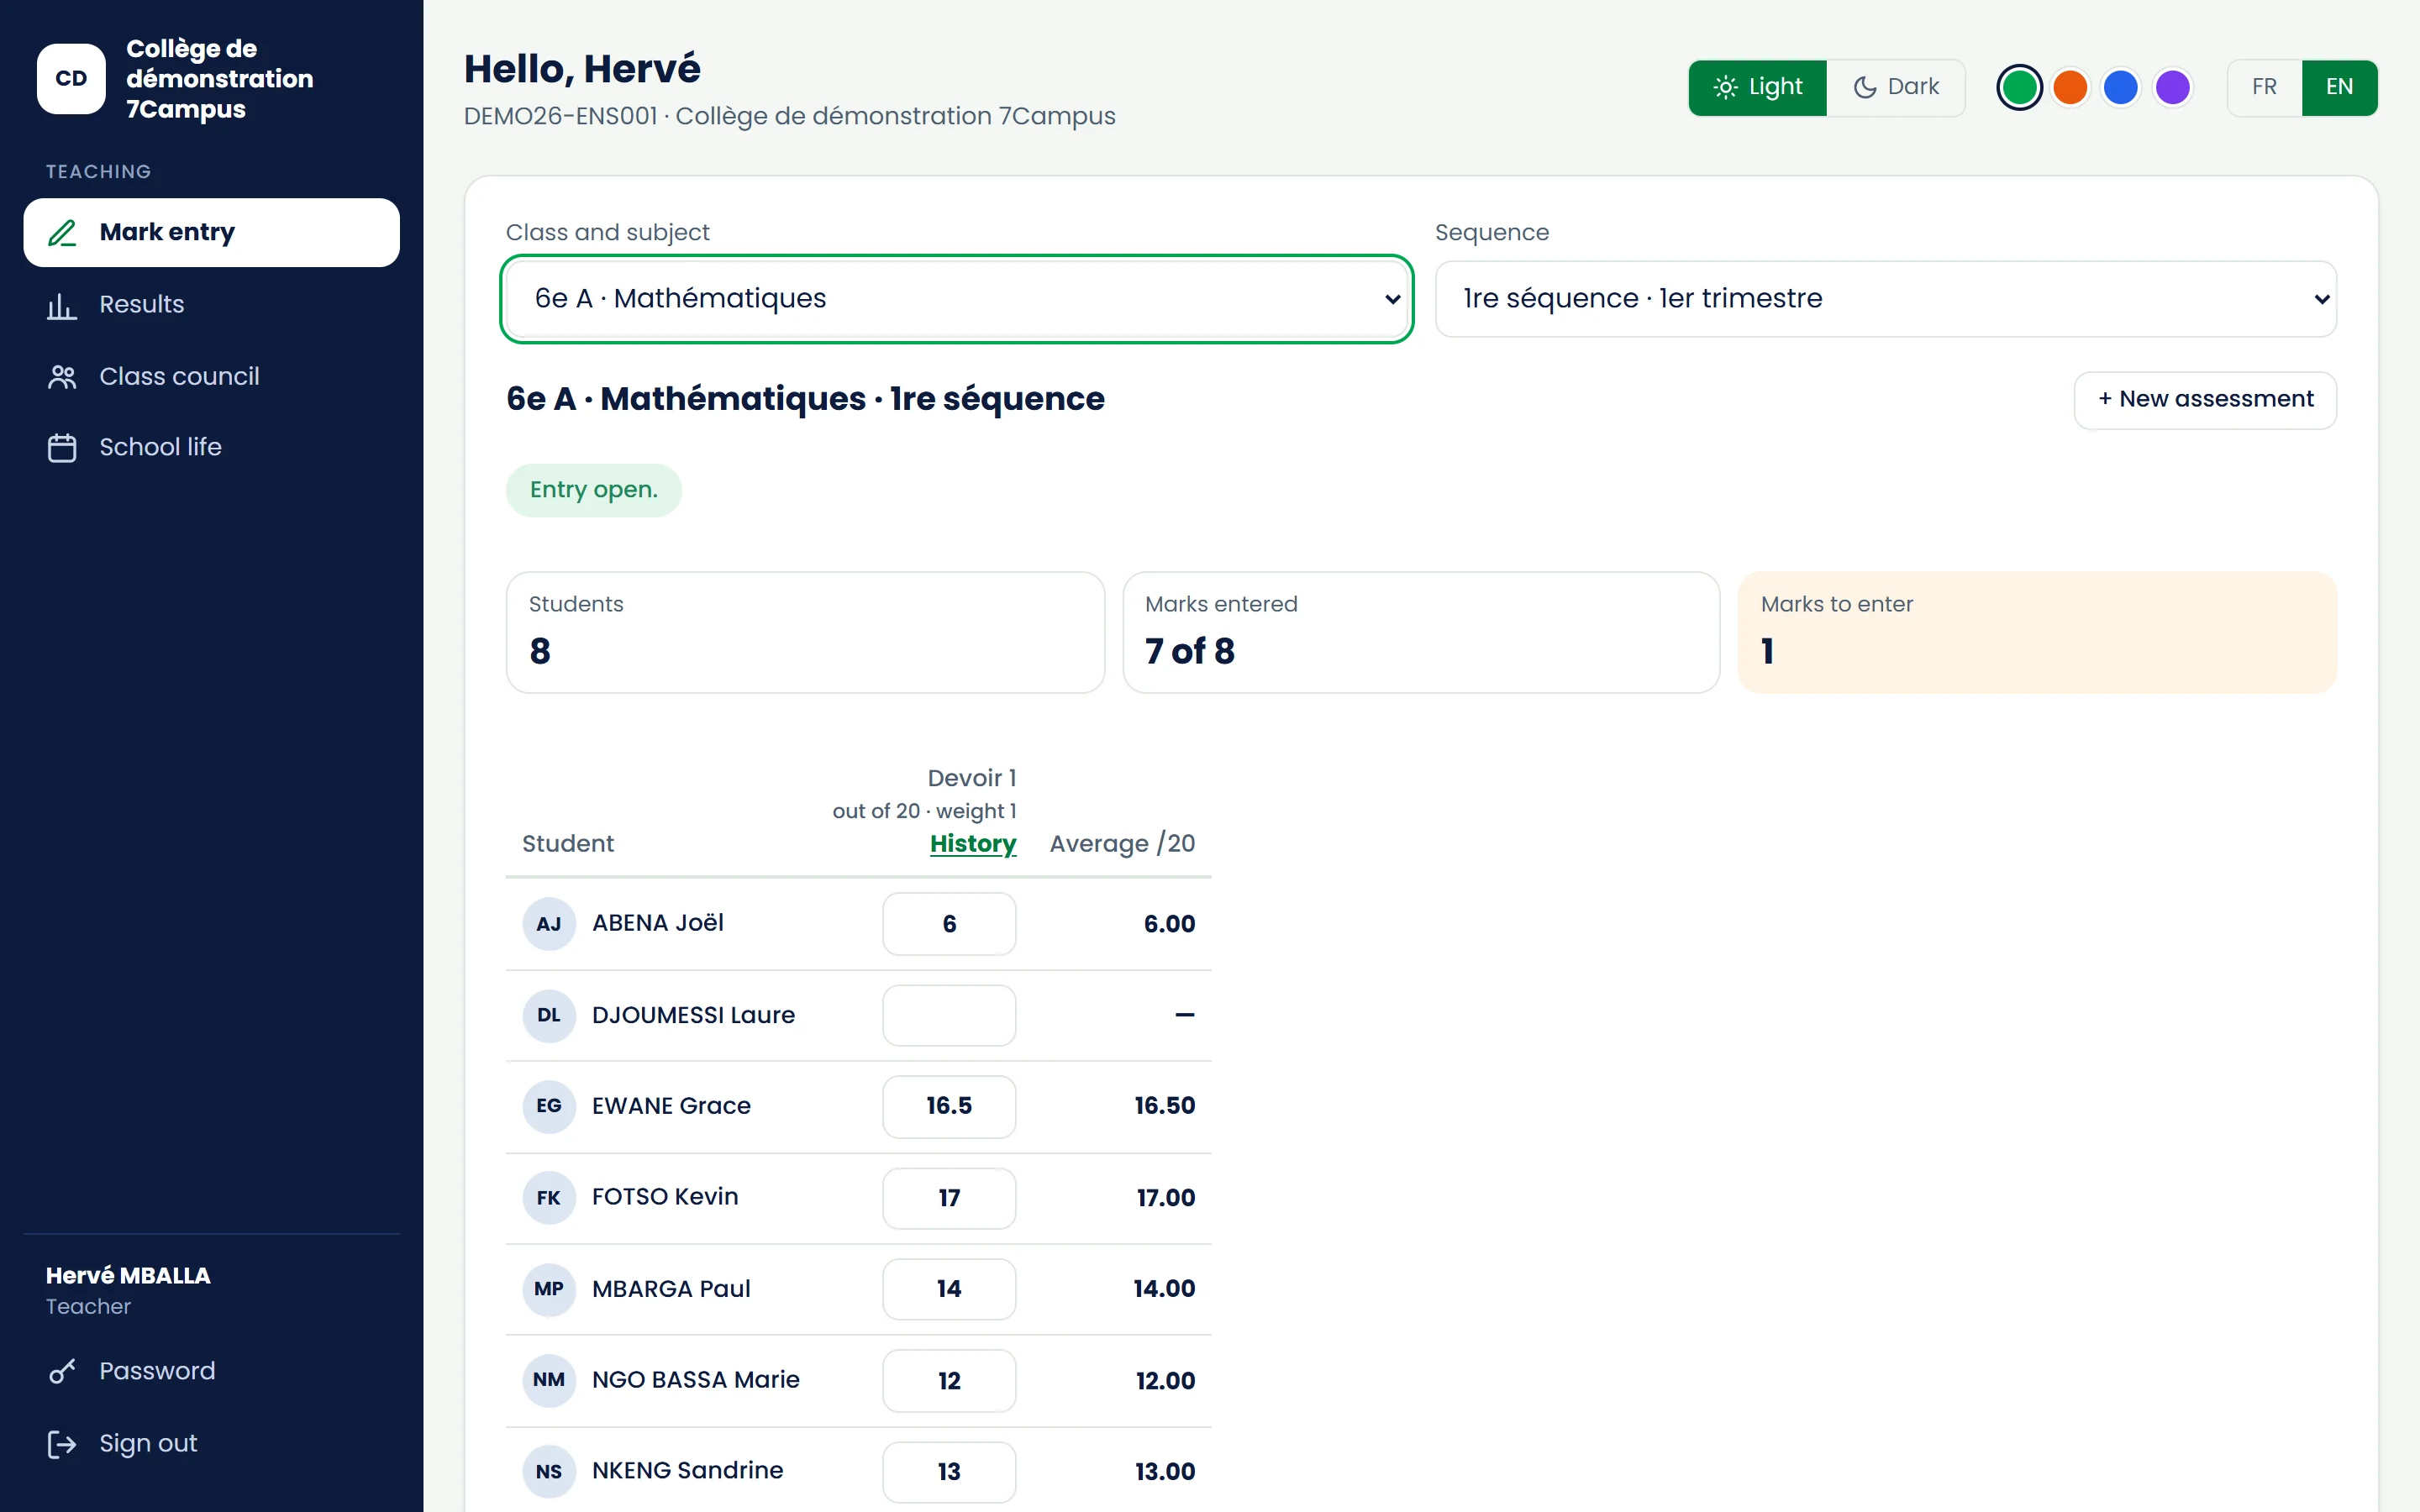Click the New assessment button
This screenshot has height=1512, width=2420.
(x=2205, y=399)
